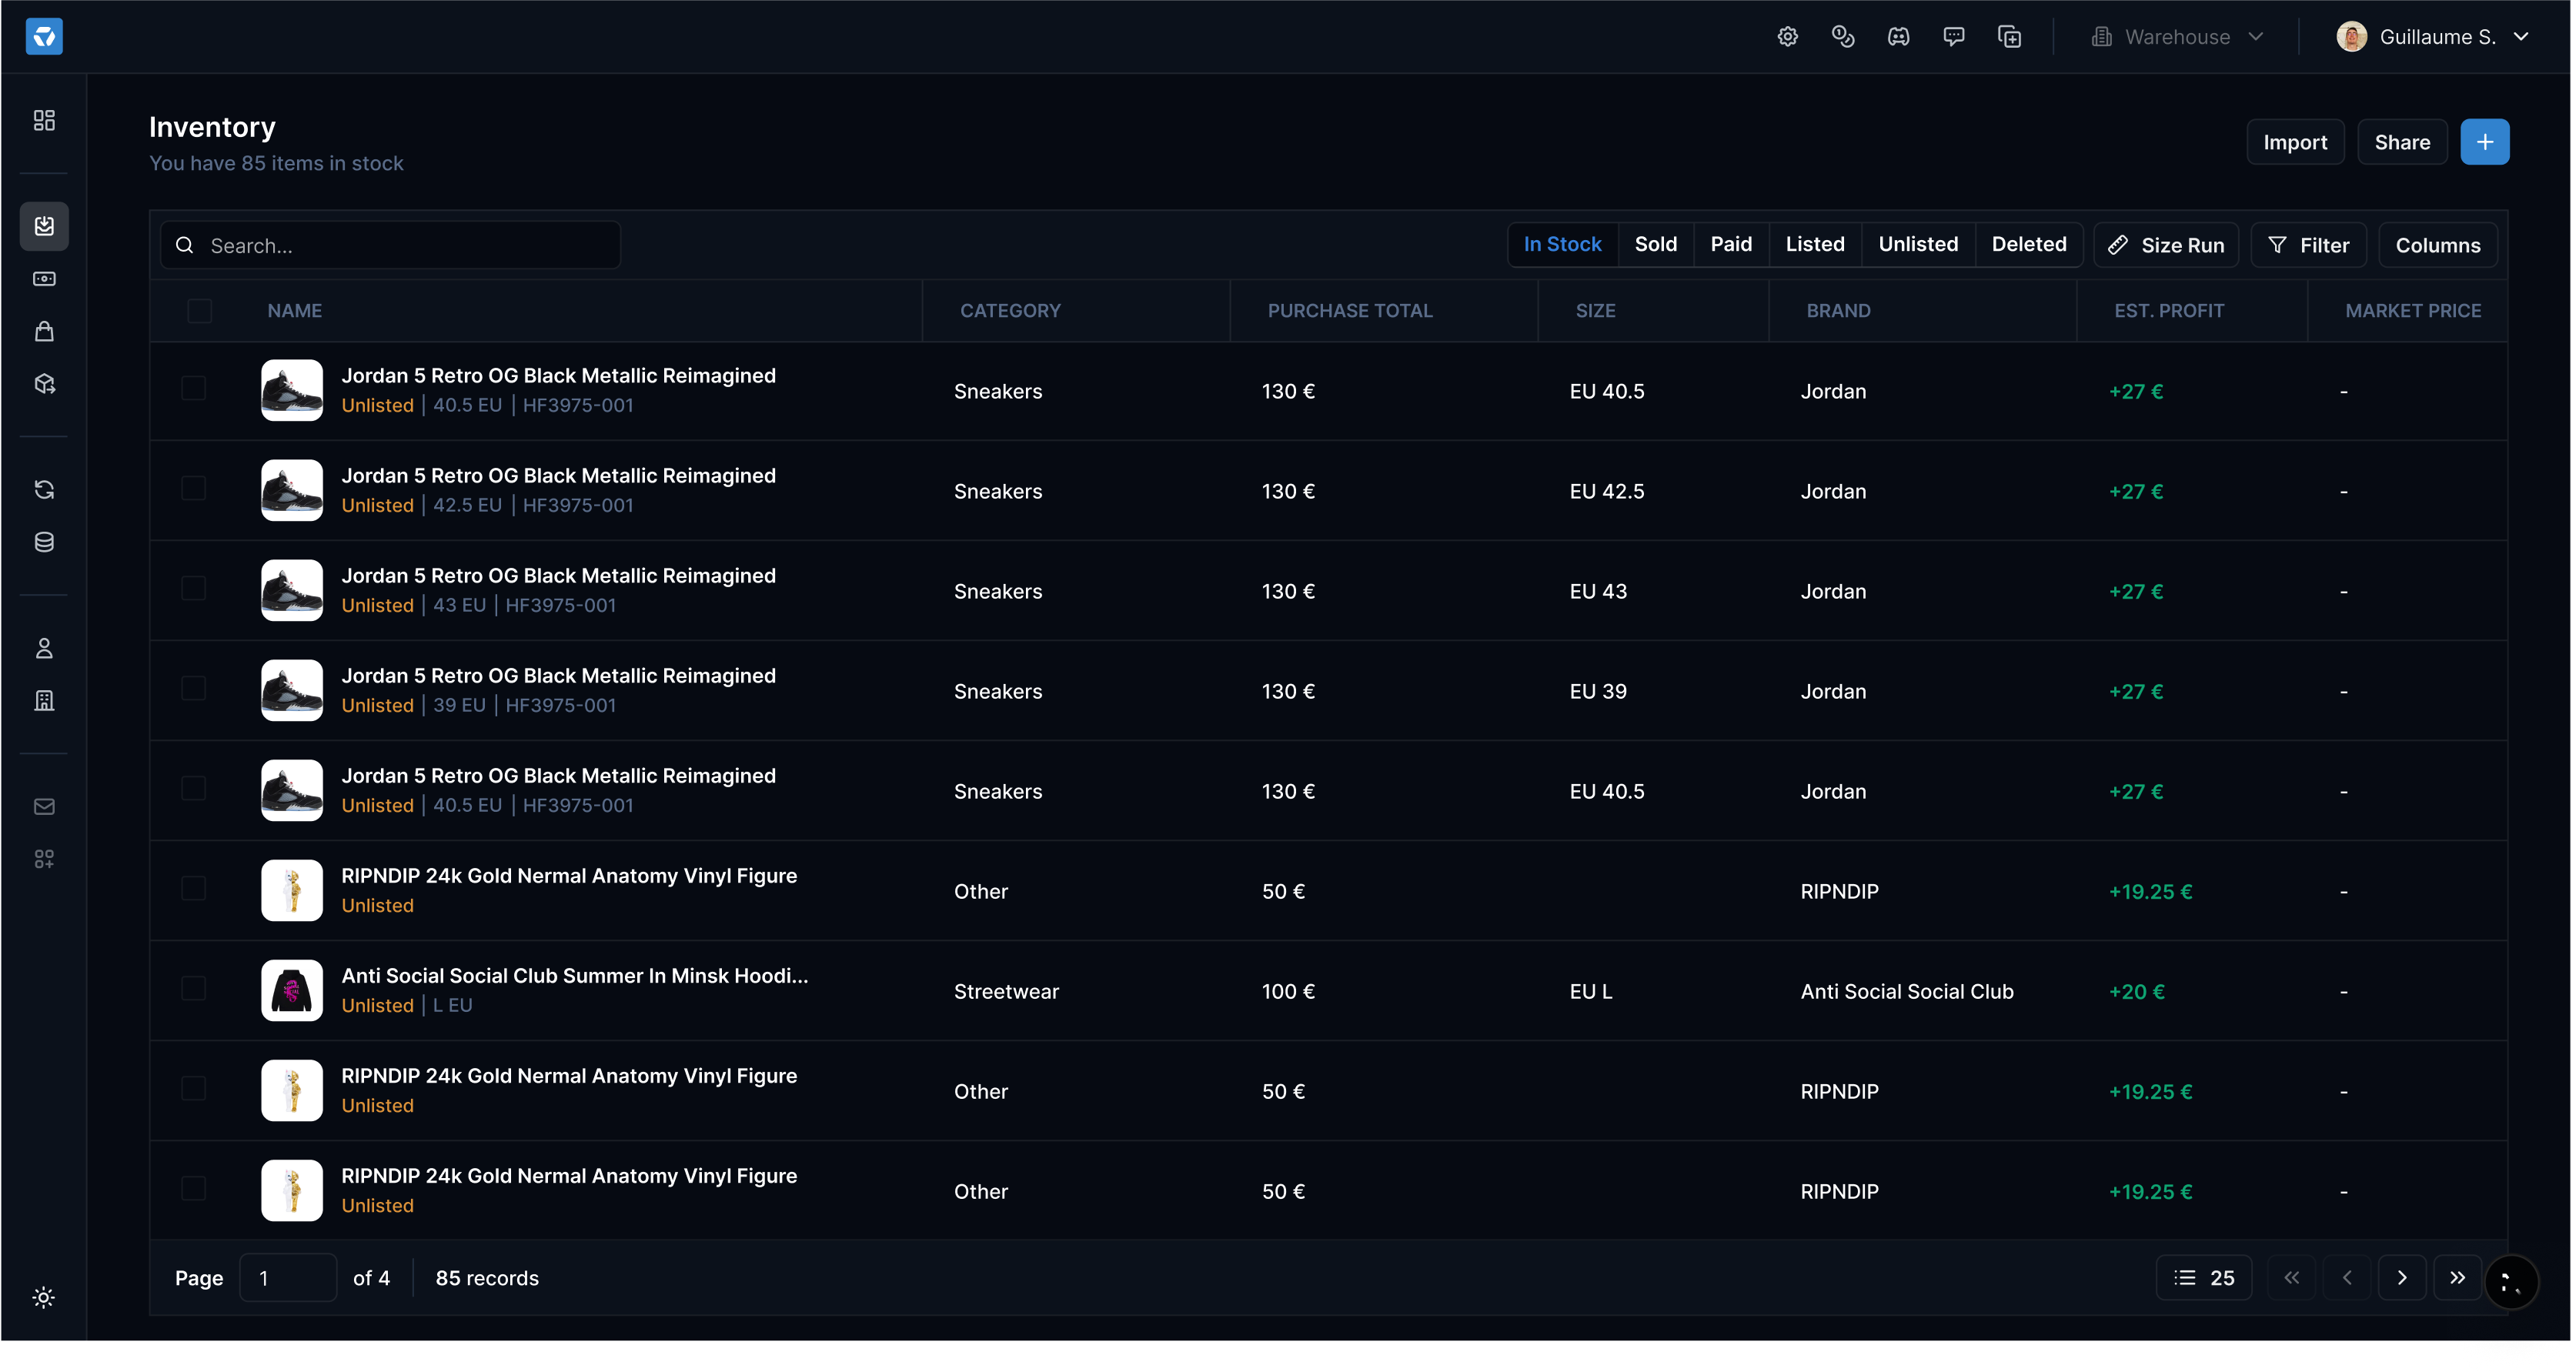Click the settings gear in the top bar
This screenshot has width=2576, height=1372.
tap(1788, 36)
